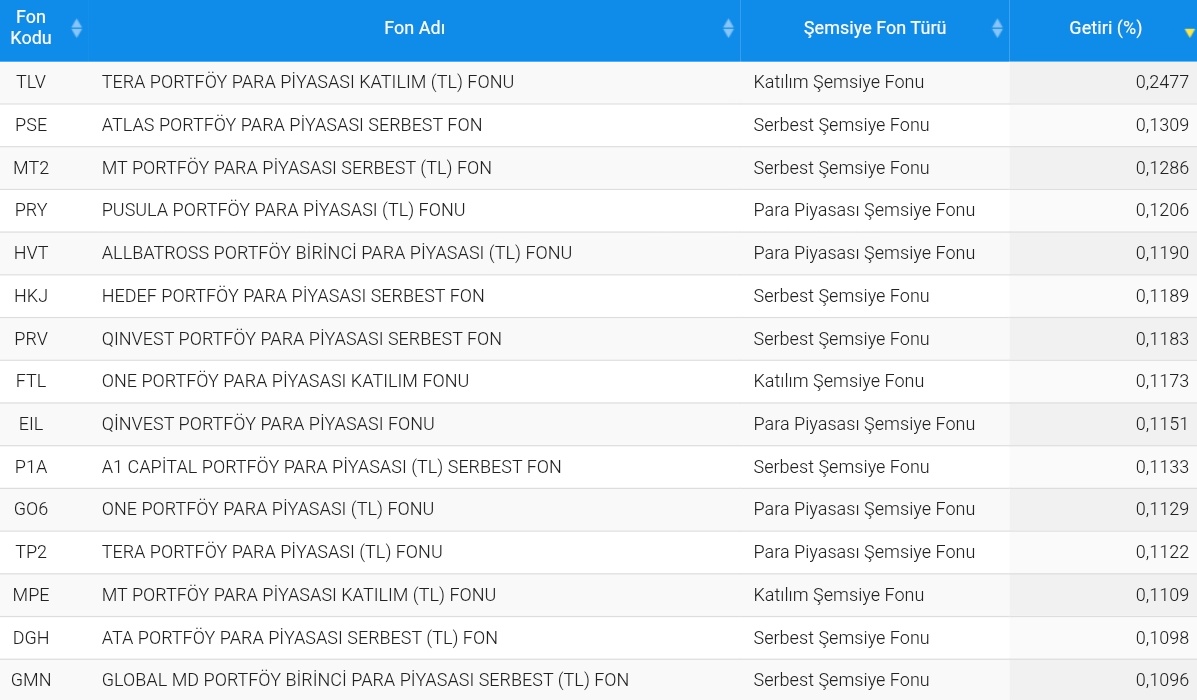The width and height of the screenshot is (1197, 700).
Task: Click Katılım Şemsiye Fonu in MPE row
Action: point(838,595)
